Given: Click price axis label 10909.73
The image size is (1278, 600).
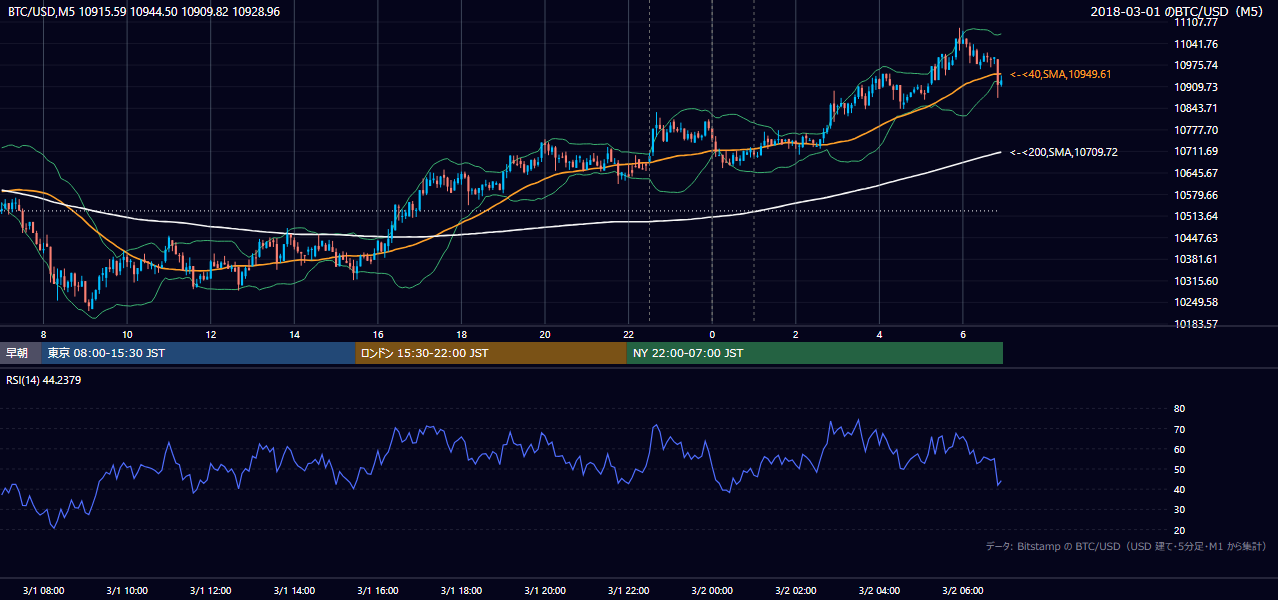Looking at the screenshot, I should [x=1194, y=87].
